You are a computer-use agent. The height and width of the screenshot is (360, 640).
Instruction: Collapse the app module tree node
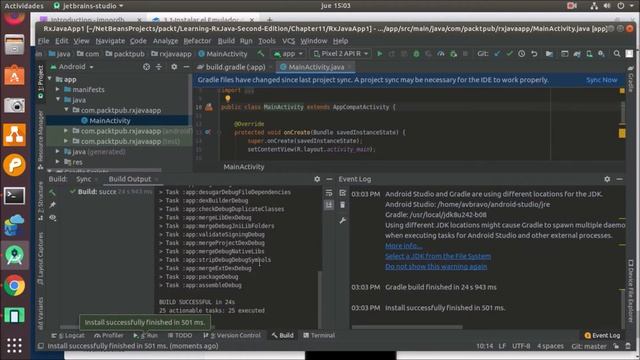point(50,80)
